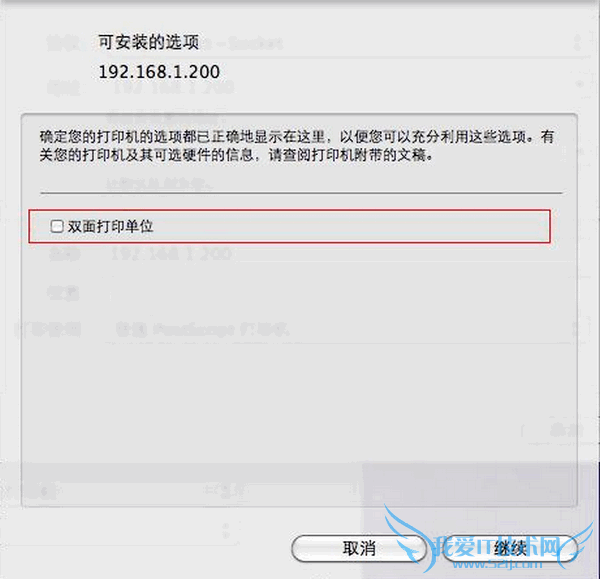Click the 双面打印单位 option label

point(111,227)
